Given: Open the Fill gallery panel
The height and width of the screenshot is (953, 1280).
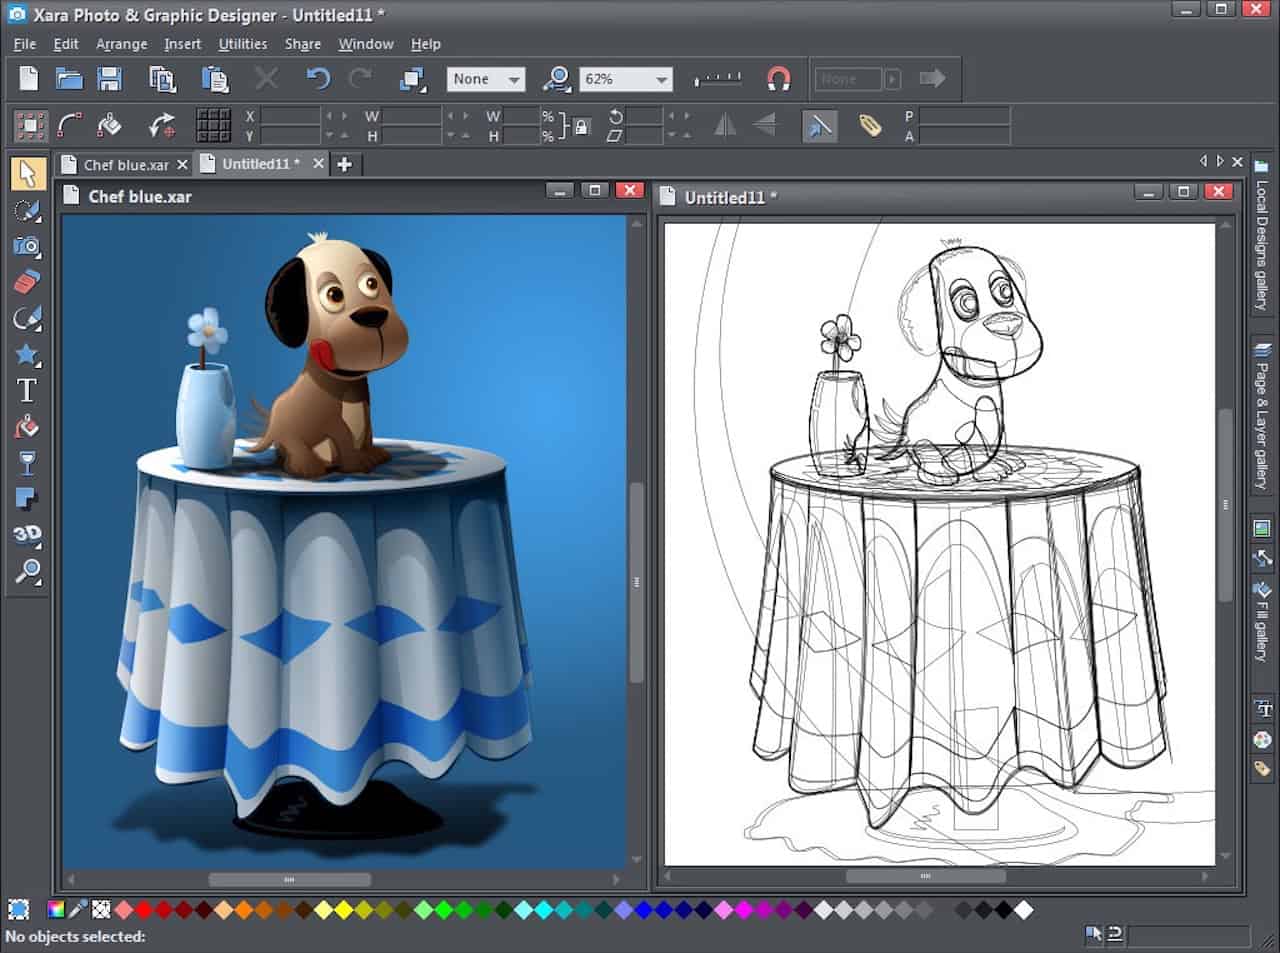Looking at the screenshot, I should pos(1261,621).
